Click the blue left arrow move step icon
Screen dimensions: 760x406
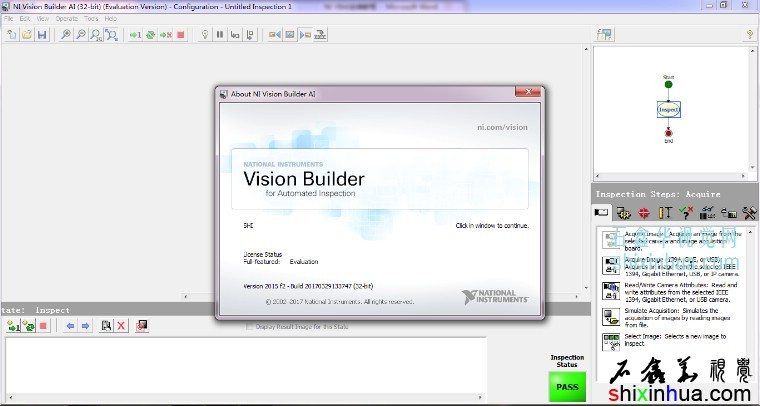tap(69, 326)
